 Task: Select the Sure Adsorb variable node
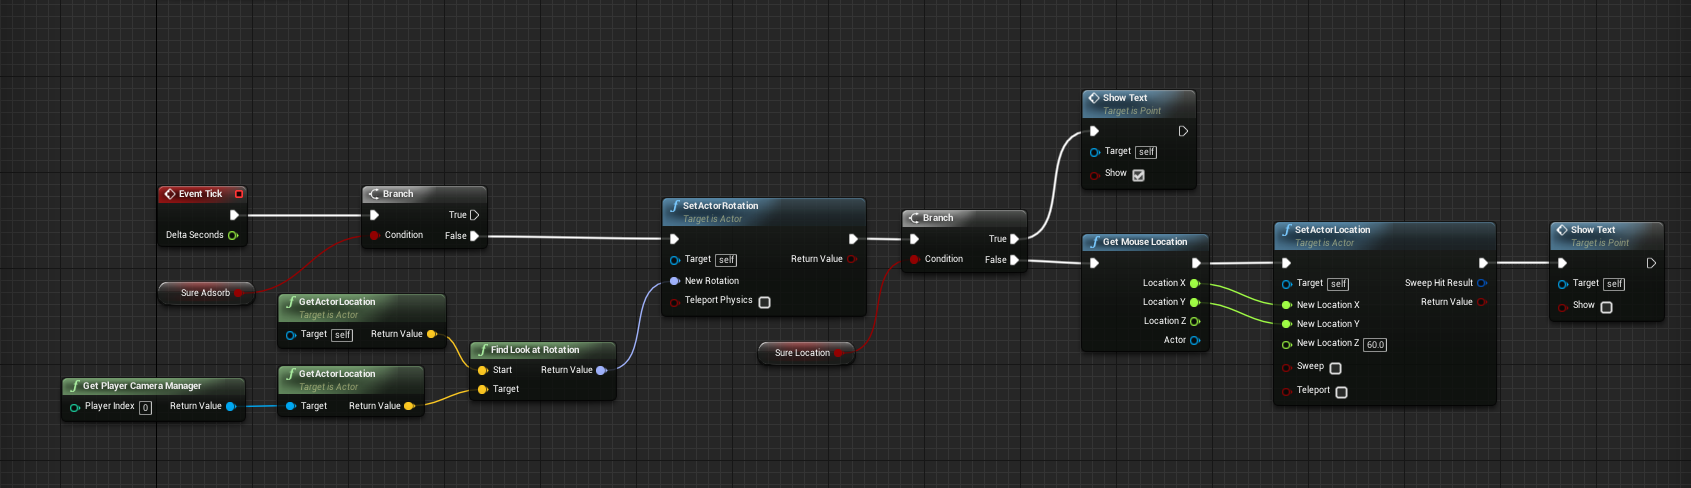pos(206,293)
